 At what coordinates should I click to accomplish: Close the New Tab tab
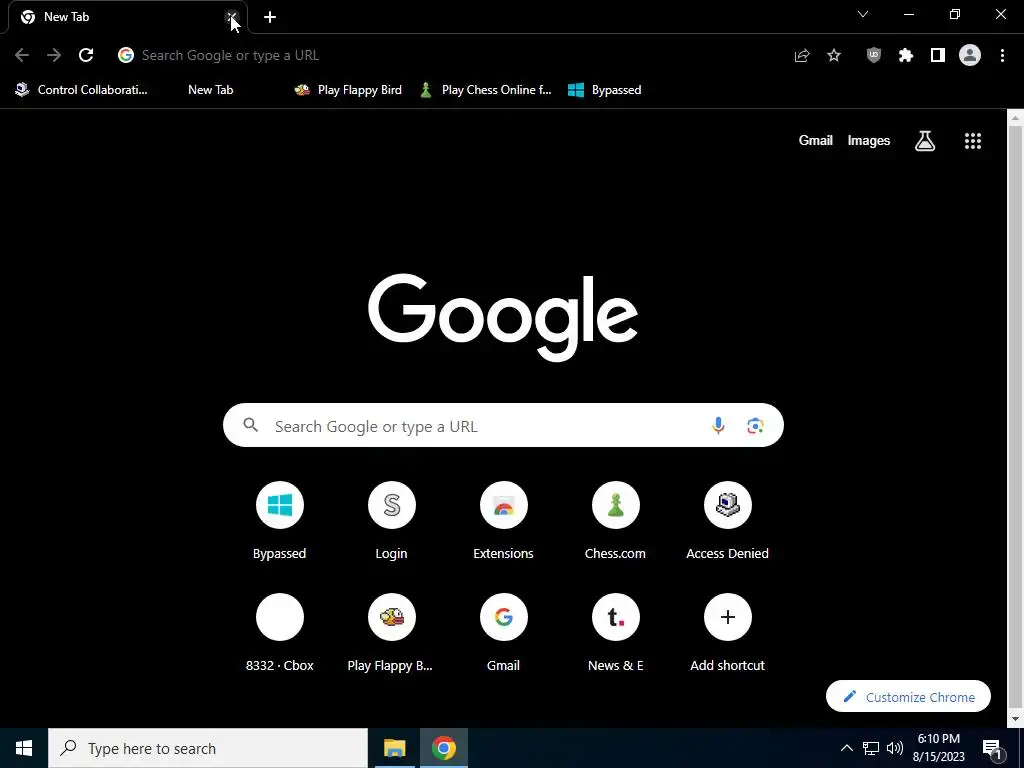(x=232, y=18)
